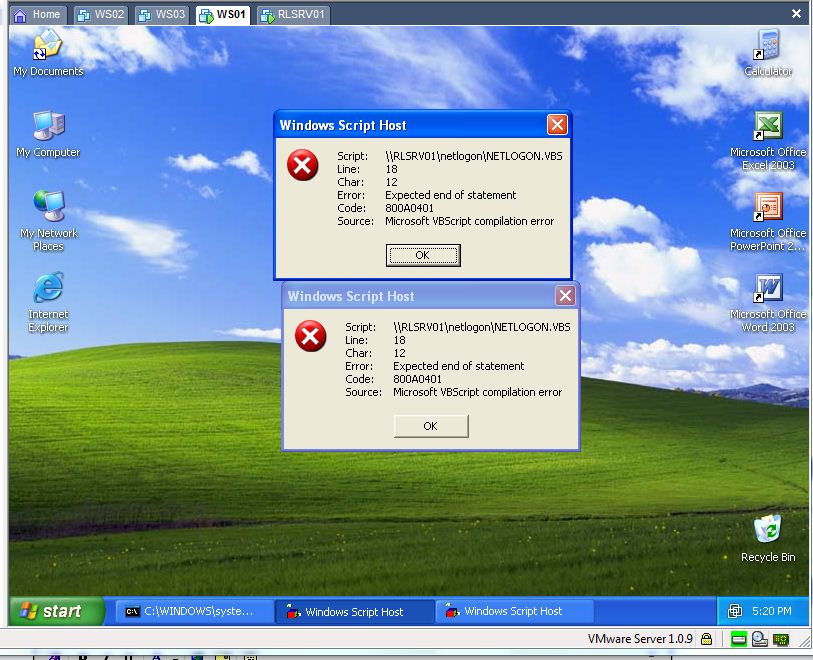
Task: Activate first Windows Script Host taskbar button
Action: (x=355, y=611)
